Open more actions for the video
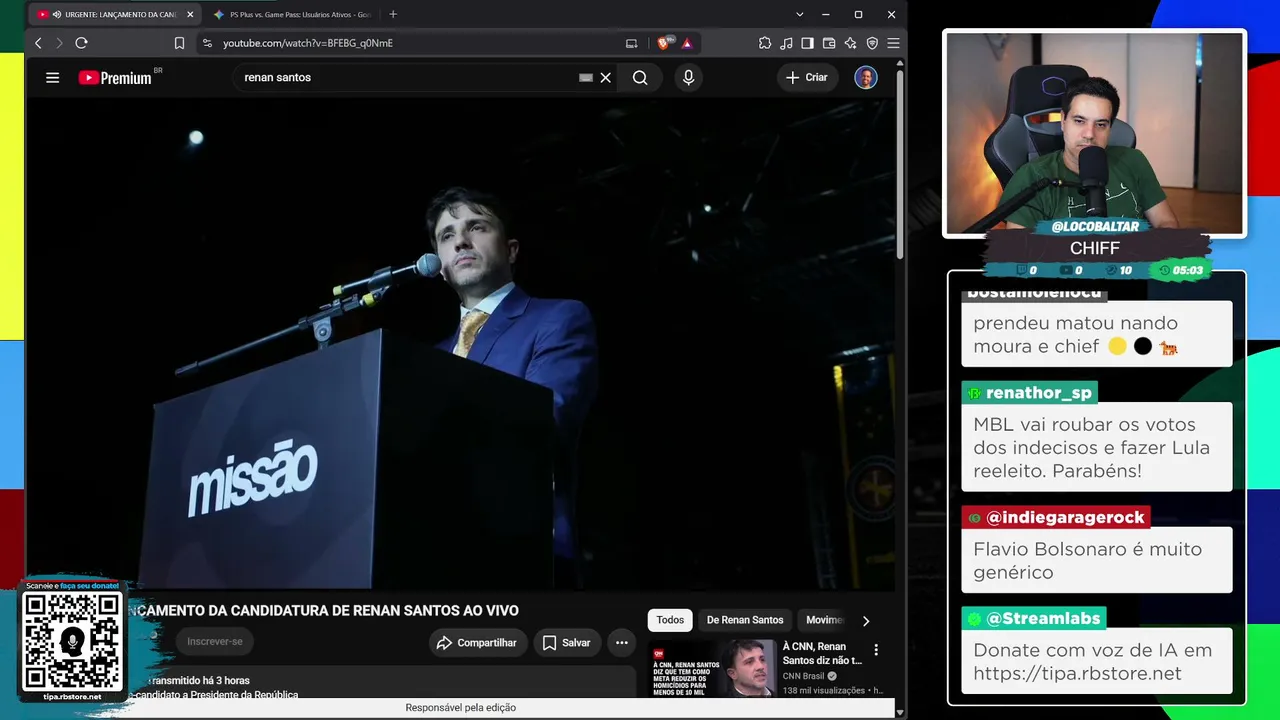Viewport: 1280px width, 720px height. [x=621, y=642]
